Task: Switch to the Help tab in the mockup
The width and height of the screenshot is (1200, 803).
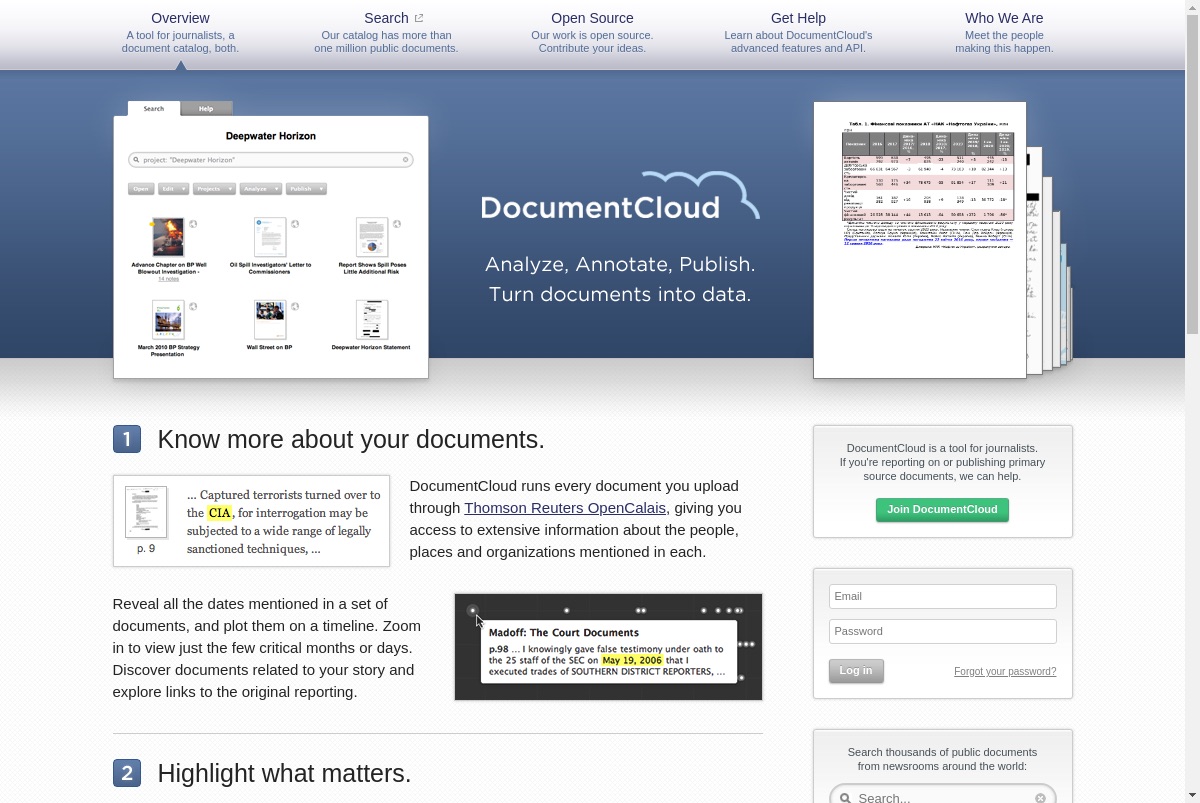Action: click(206, 108)
